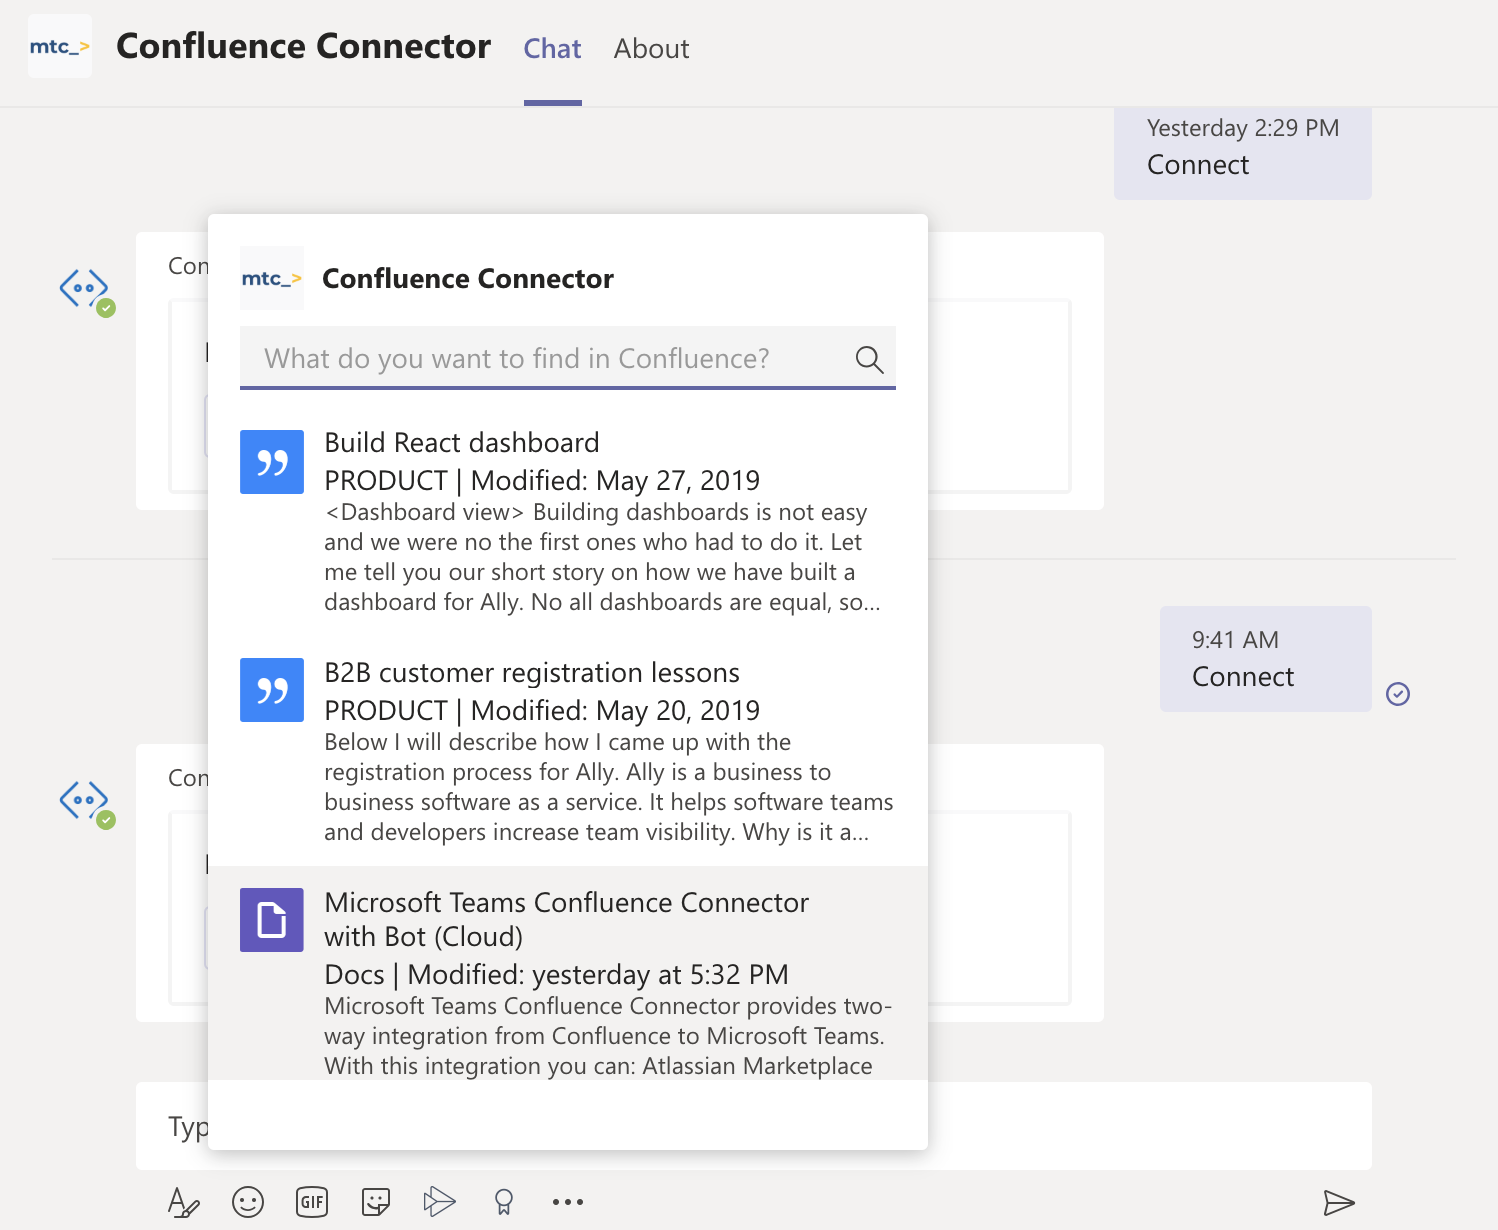
Task: Select the Chat tab
Action: (x=552, y=48)
